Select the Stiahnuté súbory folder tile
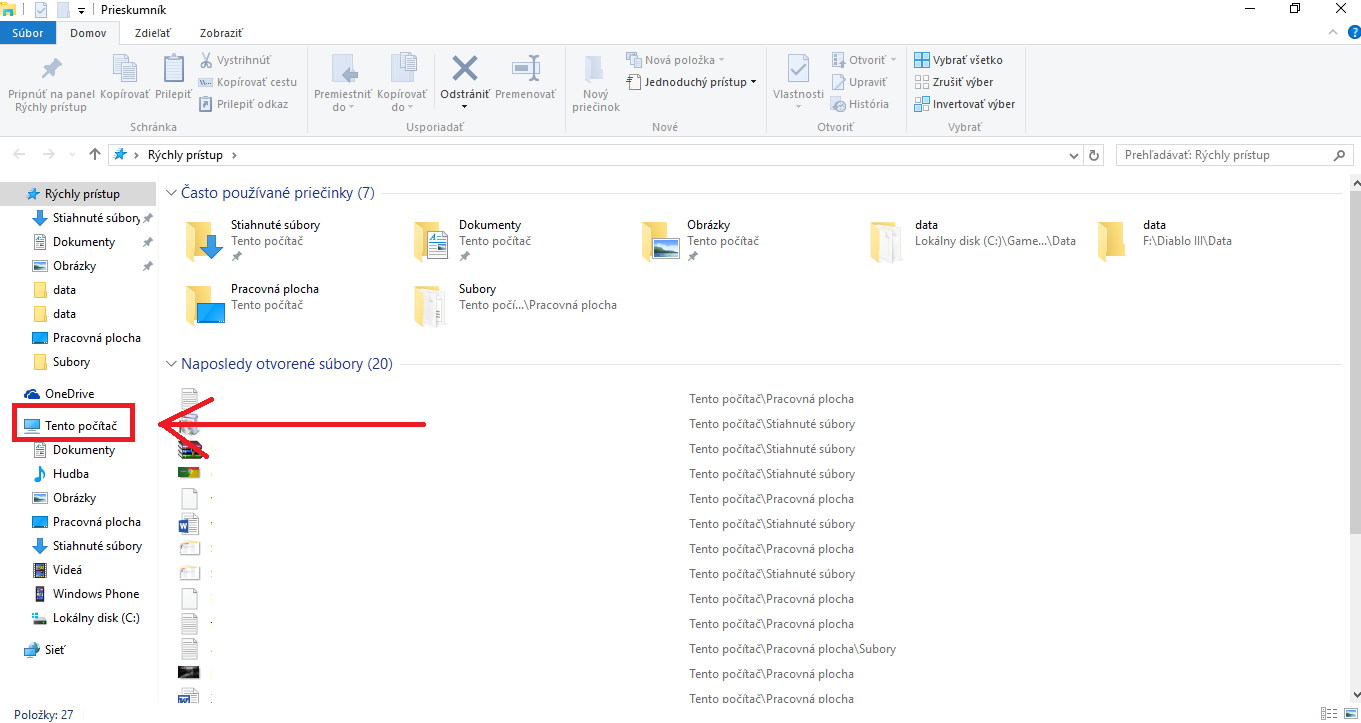The image size is (1361, 723). [255, 241]
